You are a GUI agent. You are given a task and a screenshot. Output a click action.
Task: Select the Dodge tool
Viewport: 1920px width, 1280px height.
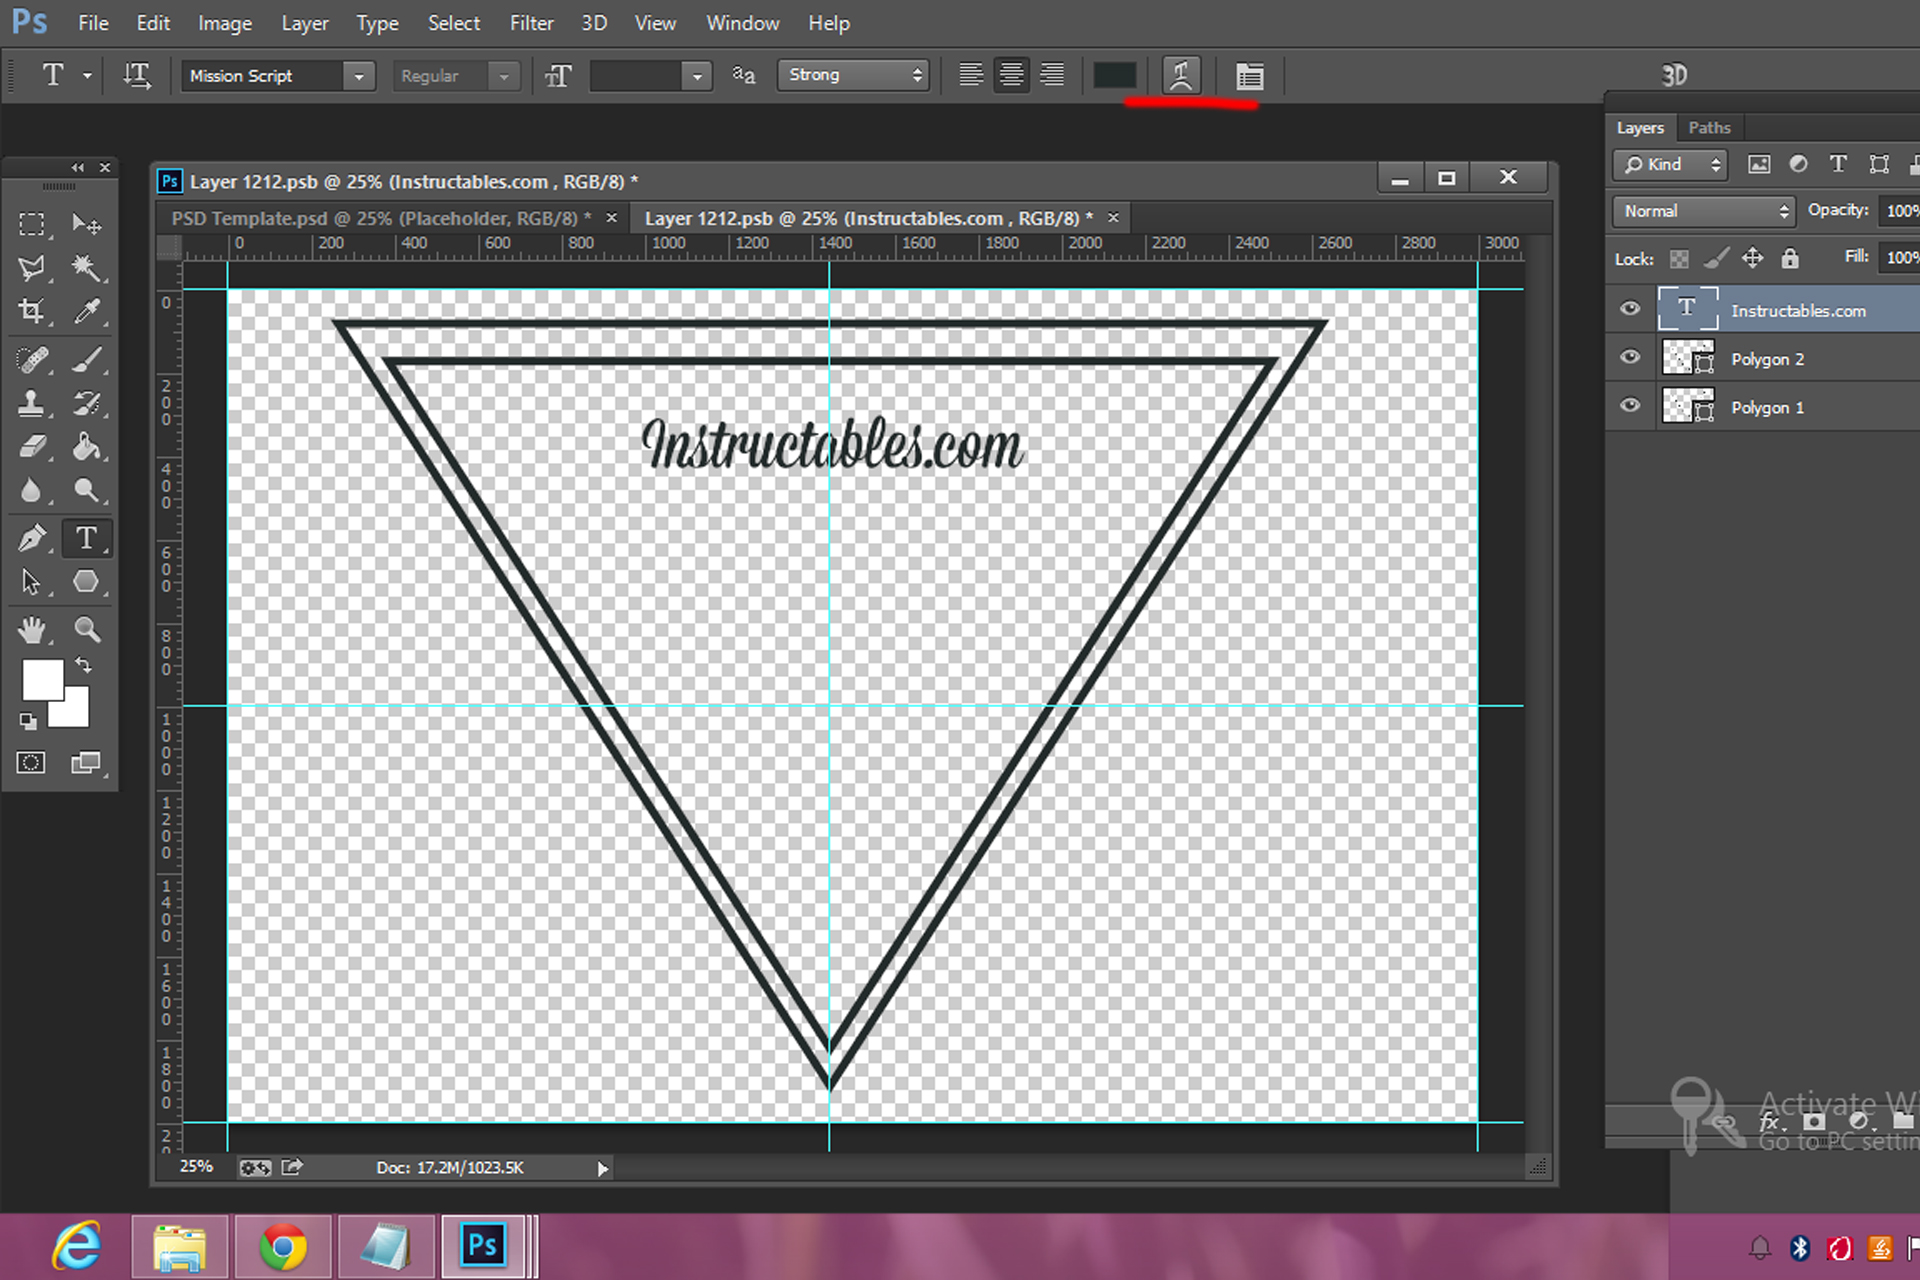[x=86, y=490]
